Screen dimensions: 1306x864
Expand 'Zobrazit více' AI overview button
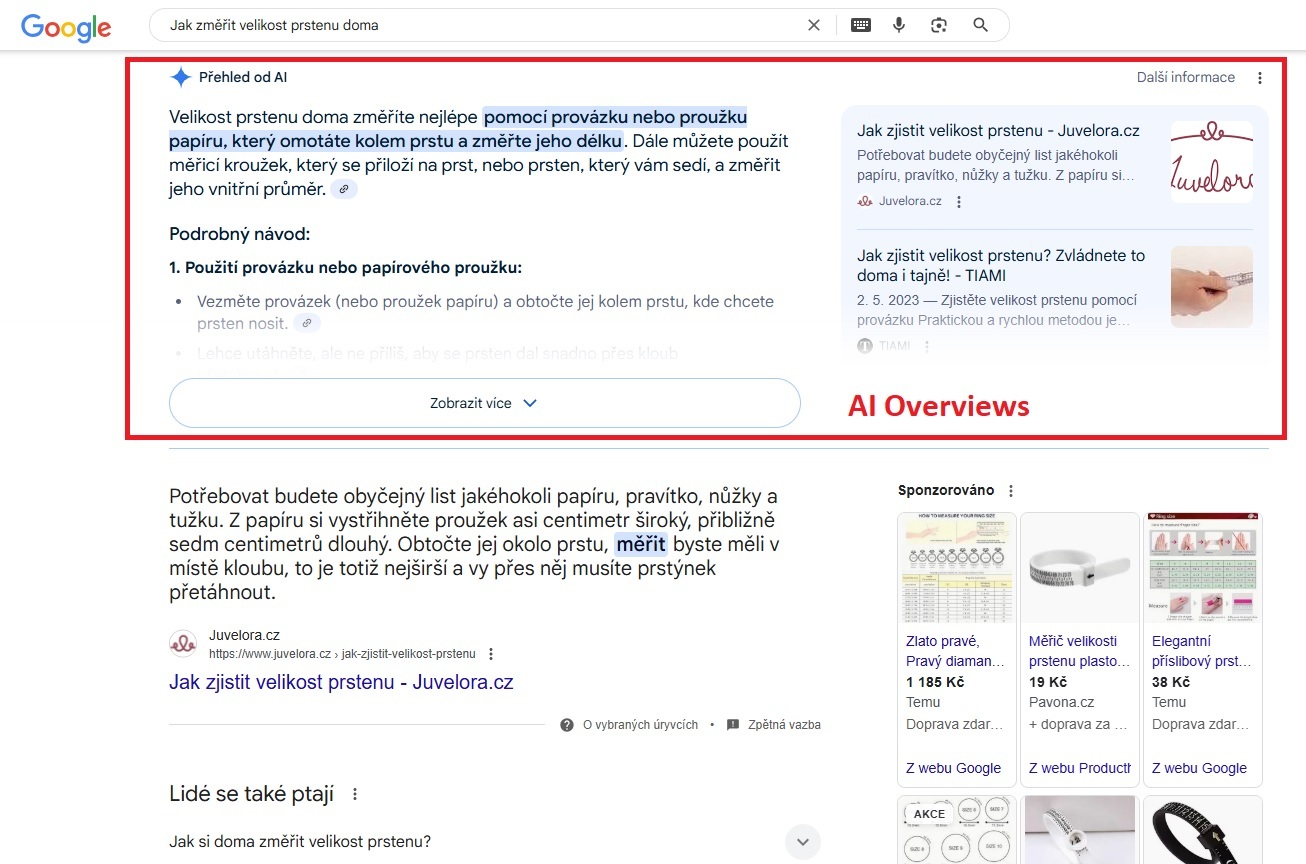485,403
